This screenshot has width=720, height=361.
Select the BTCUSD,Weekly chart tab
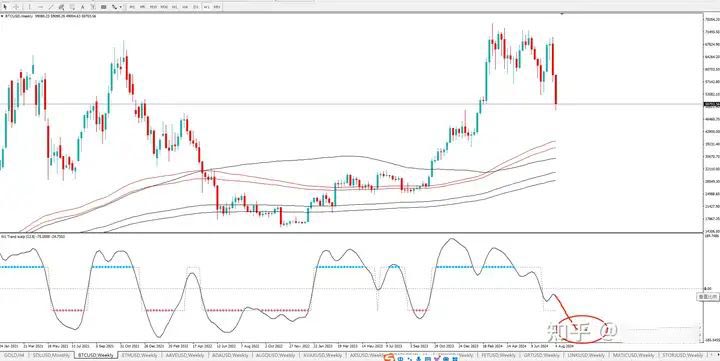coord(96,355)
